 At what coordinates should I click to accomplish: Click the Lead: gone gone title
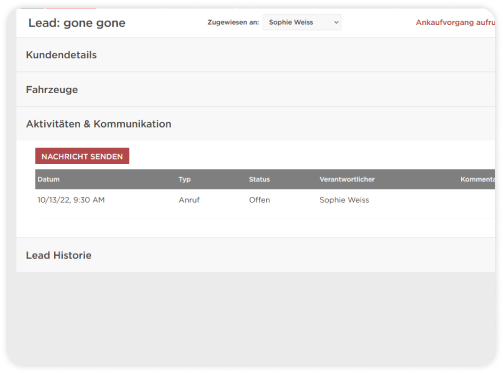point(77,23)
